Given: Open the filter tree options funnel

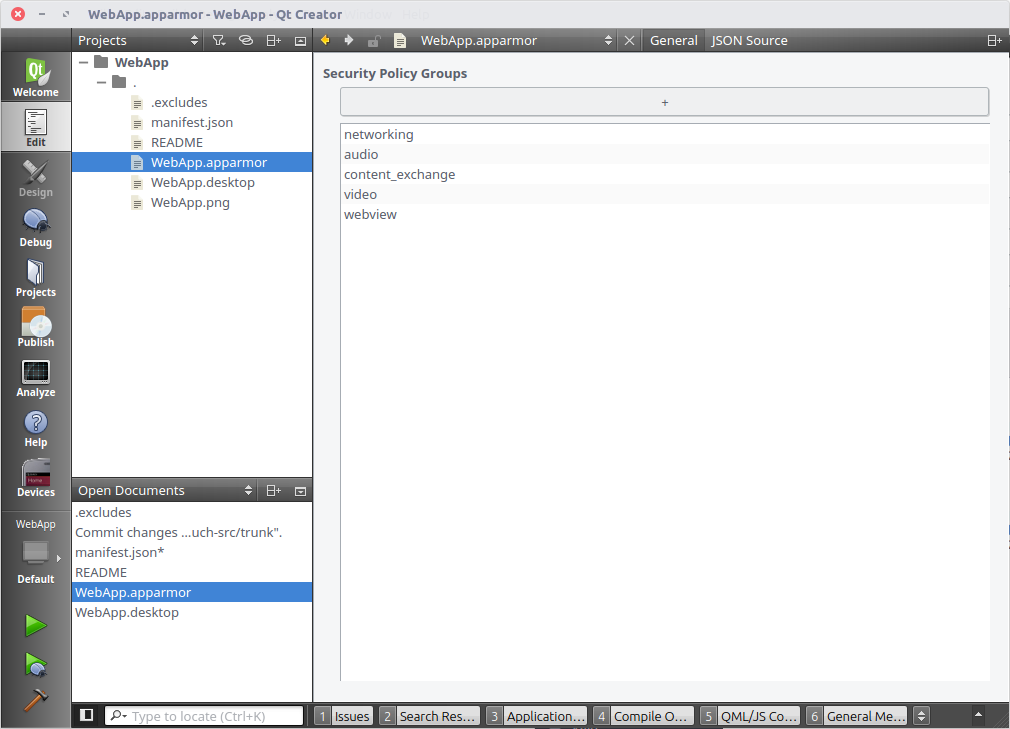Looking at the screenshot, I should point(219,41).
